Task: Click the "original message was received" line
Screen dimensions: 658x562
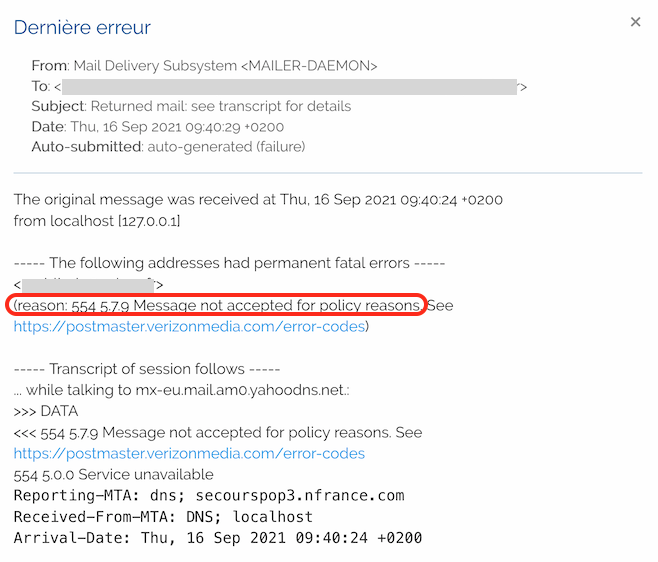Action: (258, 199)
